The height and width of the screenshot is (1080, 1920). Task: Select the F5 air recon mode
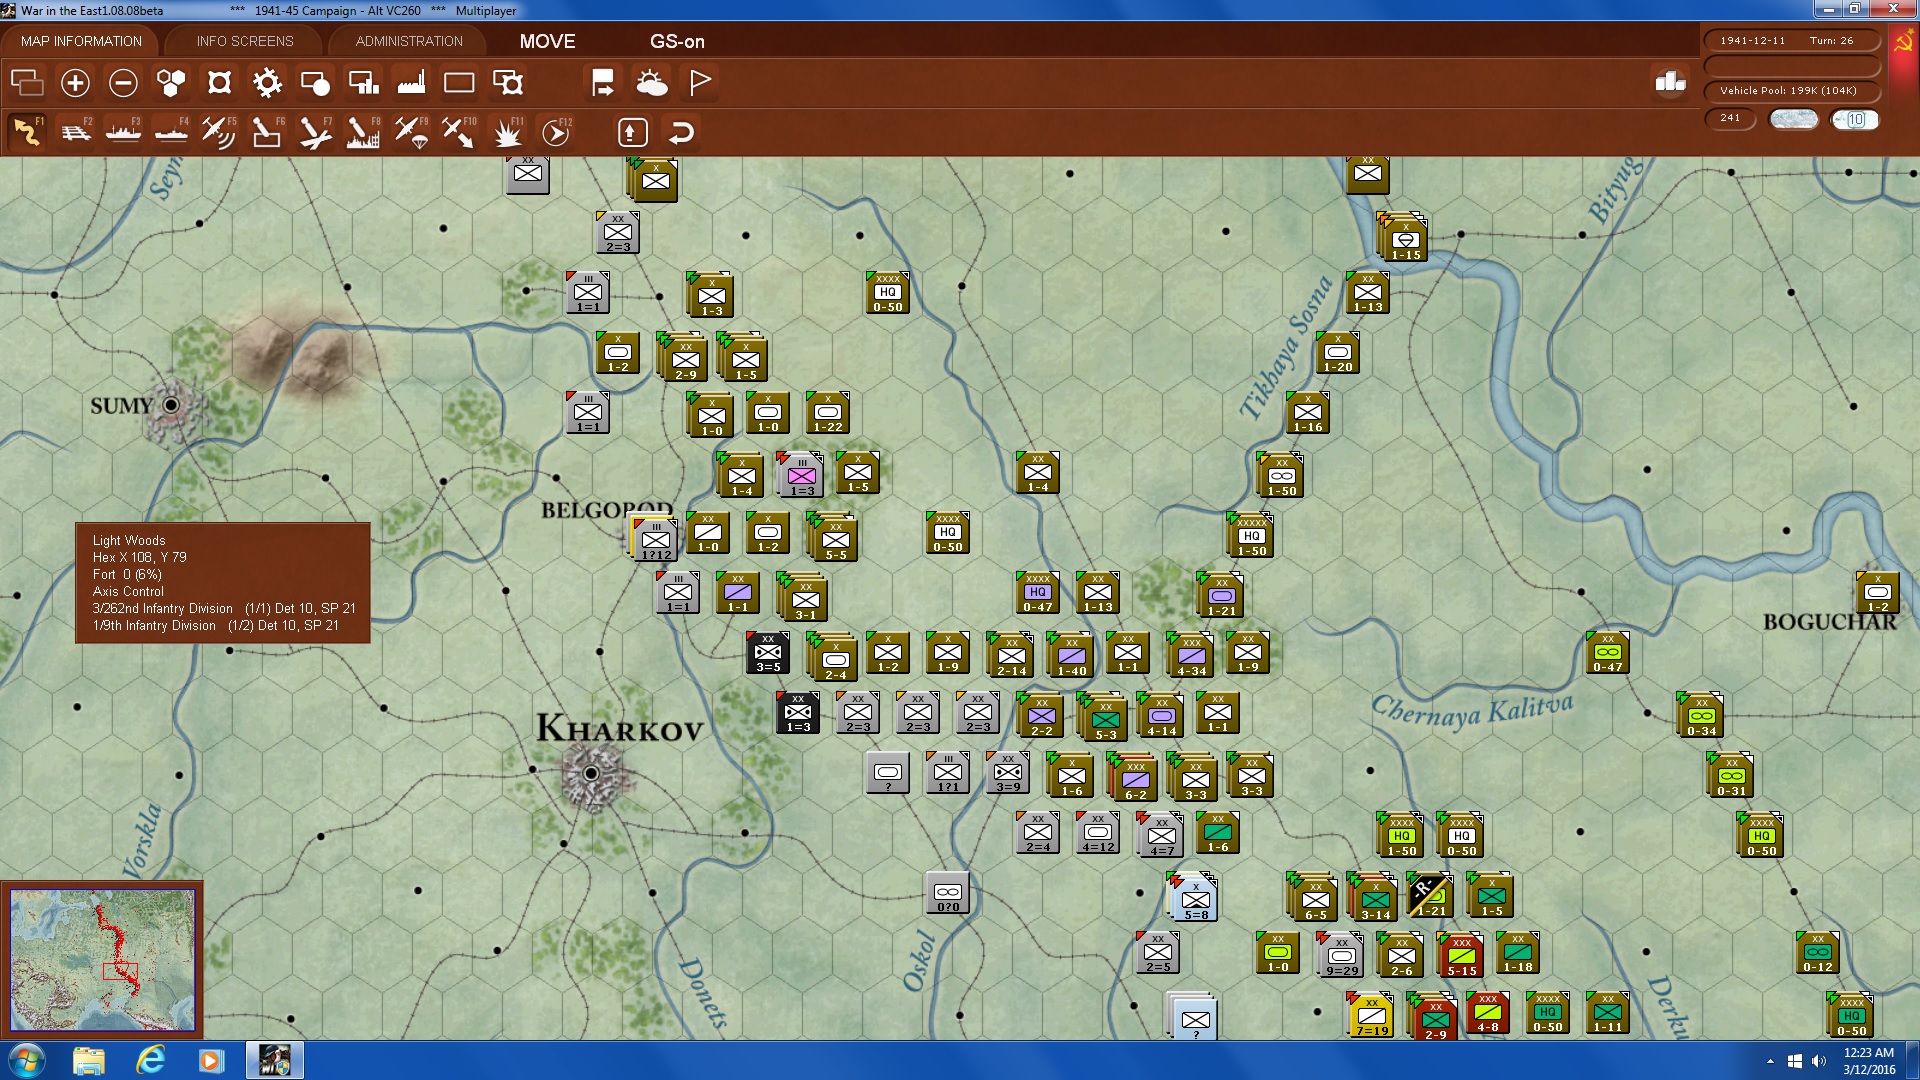click(218, 132)
